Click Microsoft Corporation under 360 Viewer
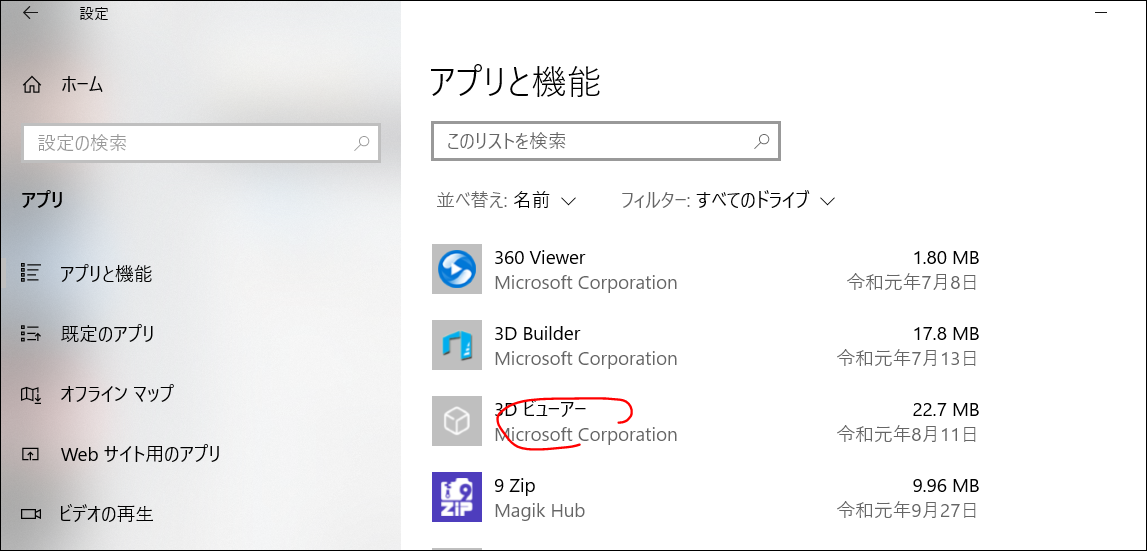The width and height of the screenshot is (1147, 551). [x=586, y=282]
